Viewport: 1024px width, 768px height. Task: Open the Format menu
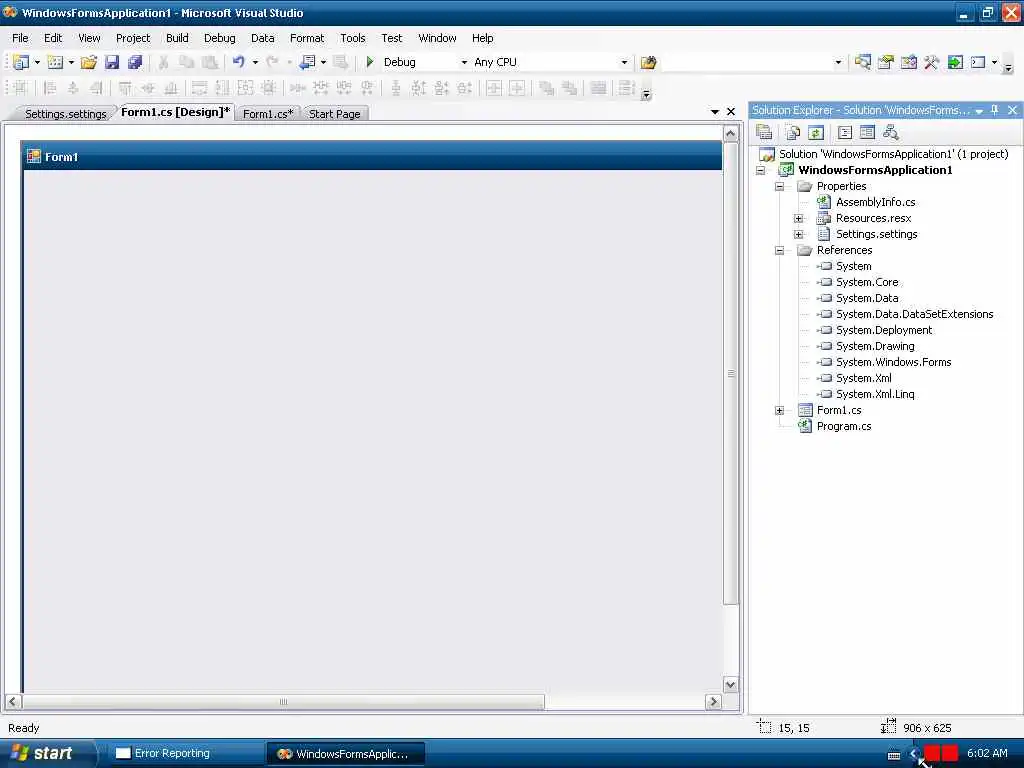coord(307,38)
